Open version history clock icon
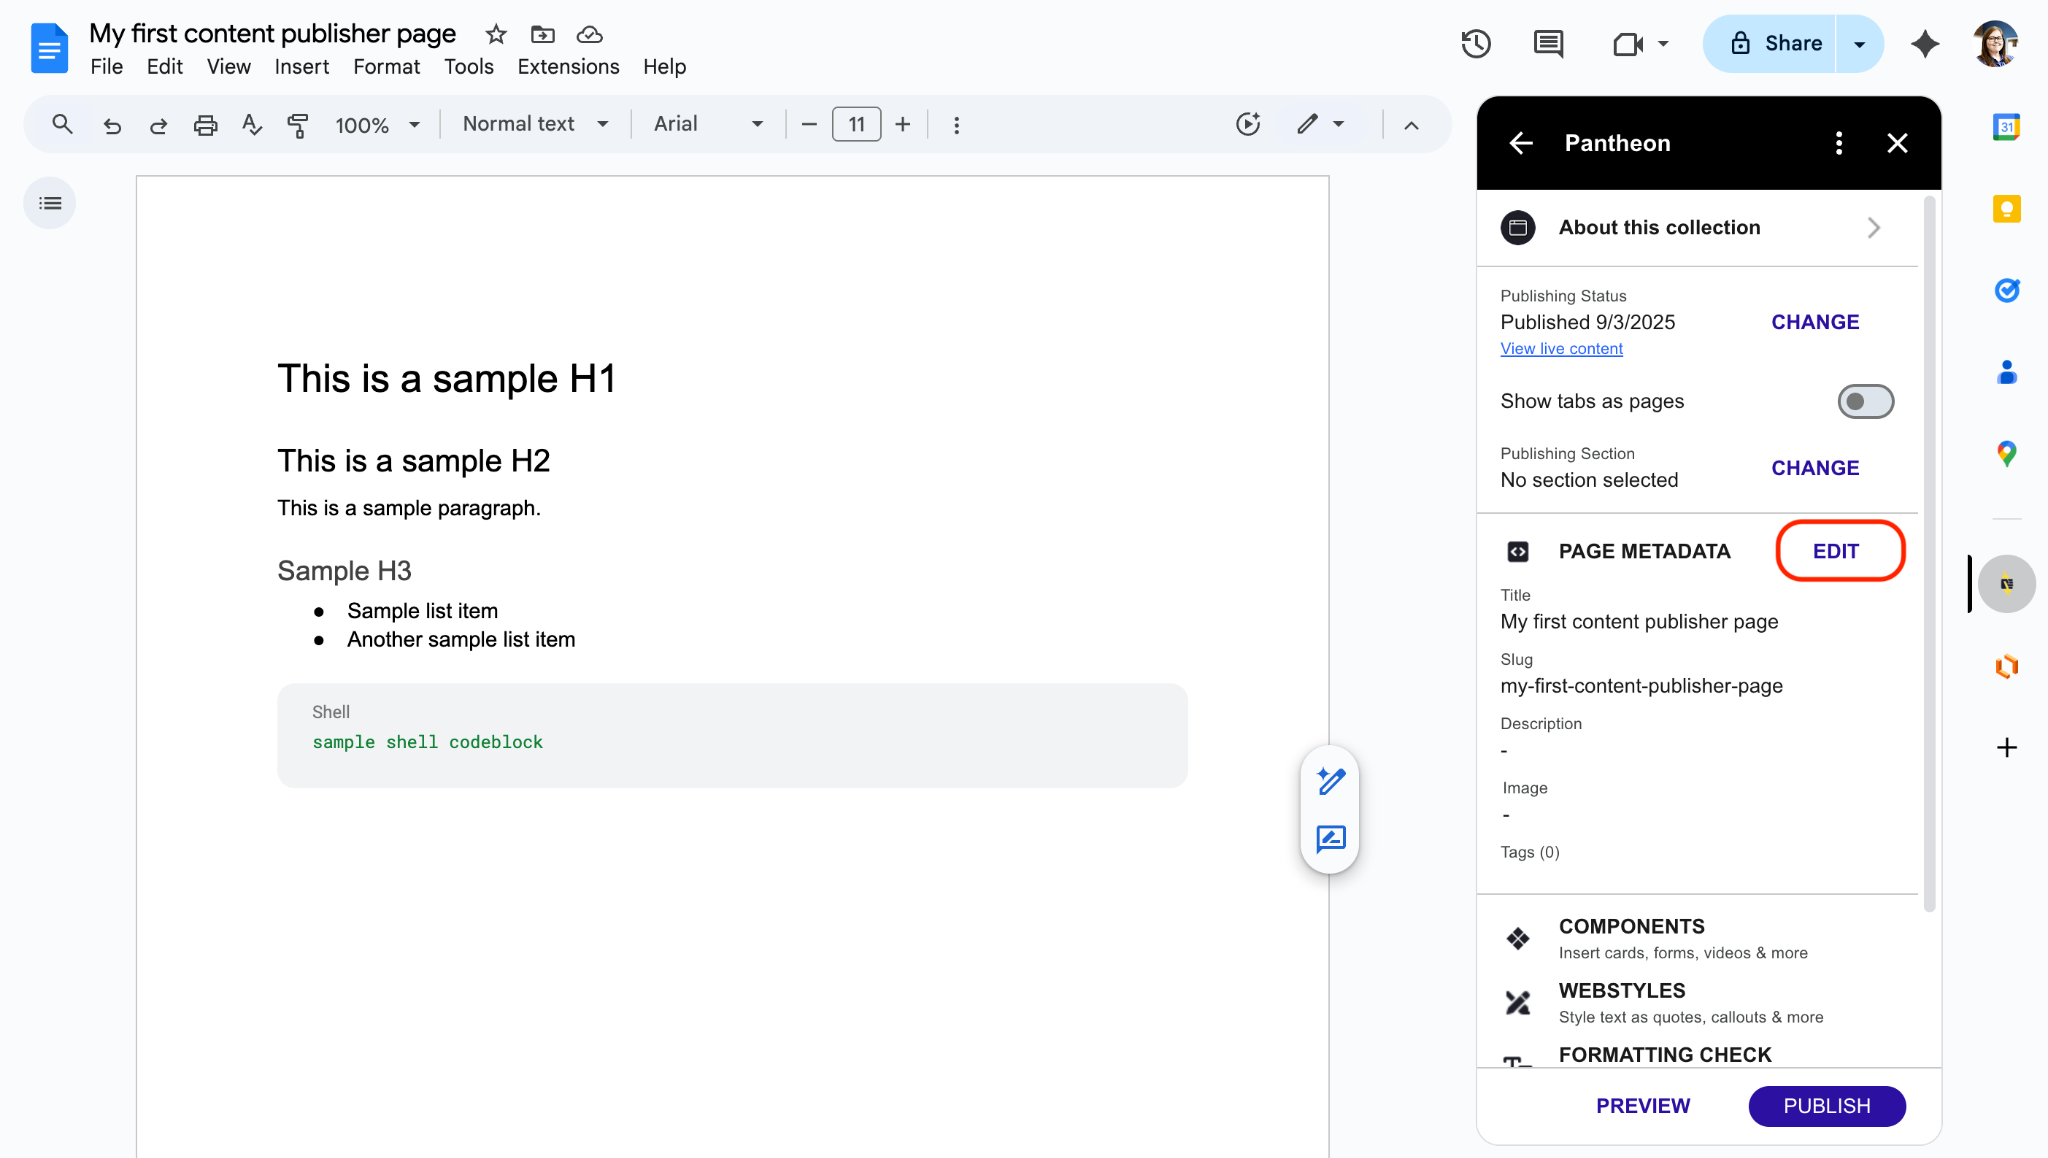 point(1476,44)
